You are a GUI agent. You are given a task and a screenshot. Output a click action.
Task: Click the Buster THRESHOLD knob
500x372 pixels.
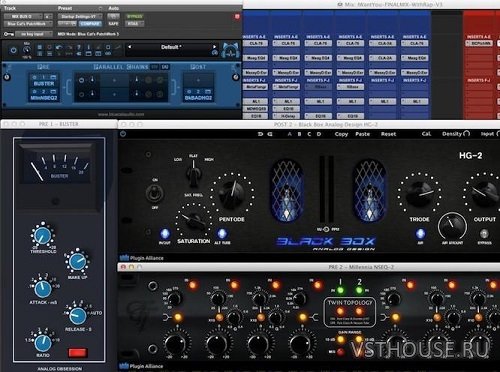[x=42, y=235]
